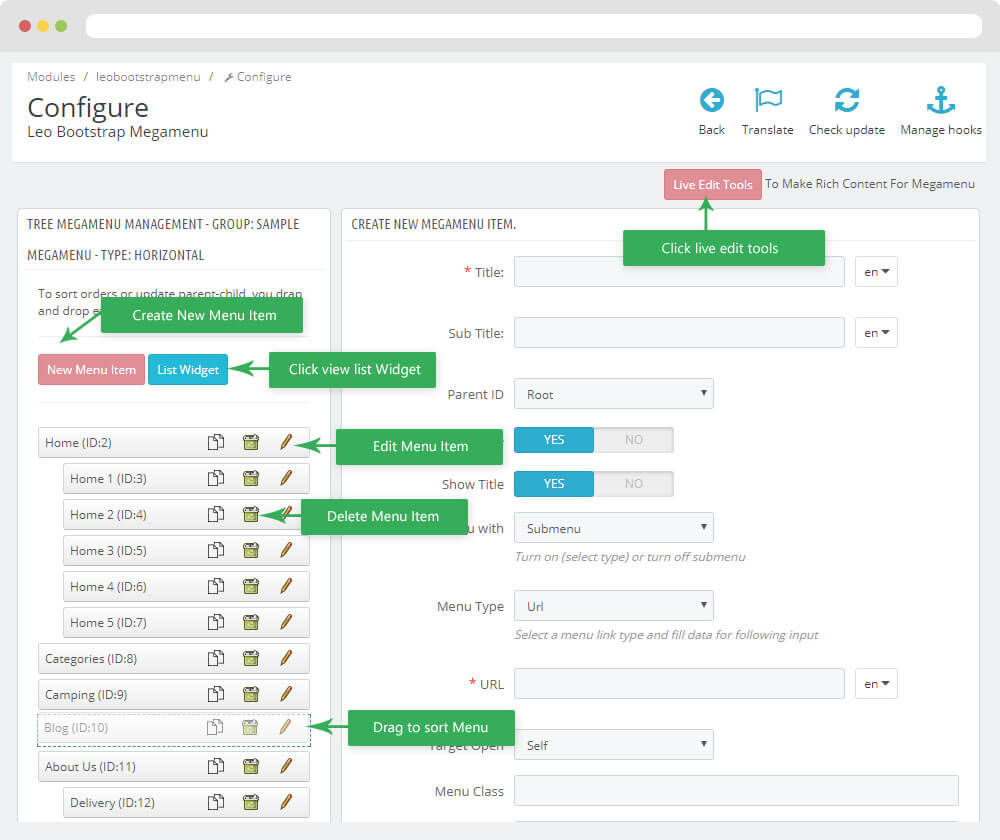Open leobootstrapmenu breadcrumb link
The image size is (1000, 840).
(x=148, y=77)
